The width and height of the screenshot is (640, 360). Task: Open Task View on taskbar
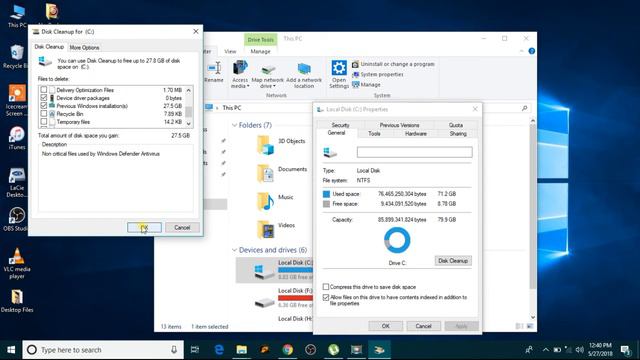tap(195, 350)
